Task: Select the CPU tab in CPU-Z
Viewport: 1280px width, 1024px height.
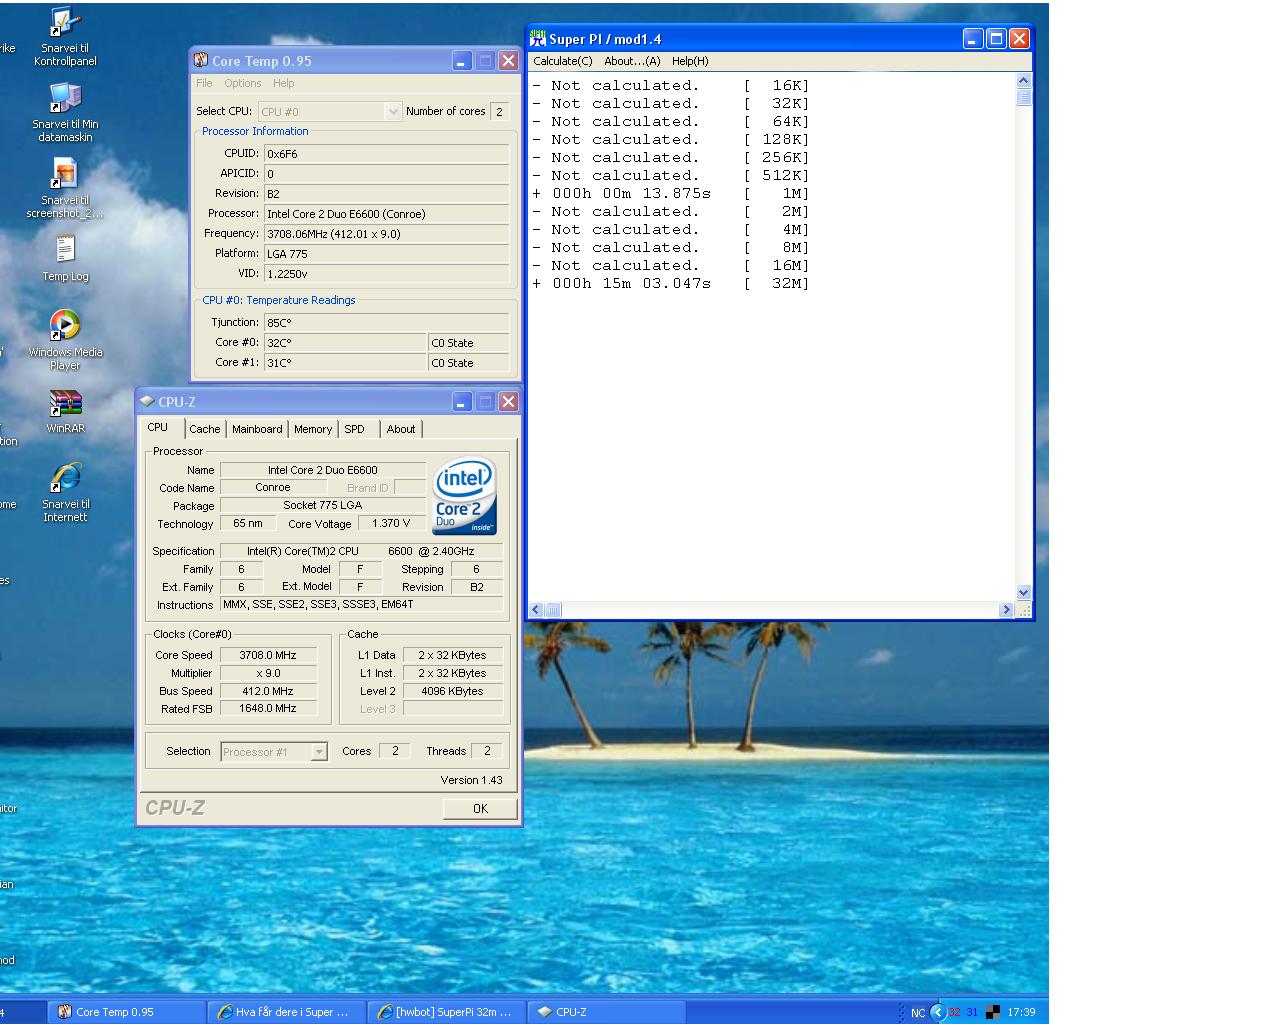Action: pos(158,427)
